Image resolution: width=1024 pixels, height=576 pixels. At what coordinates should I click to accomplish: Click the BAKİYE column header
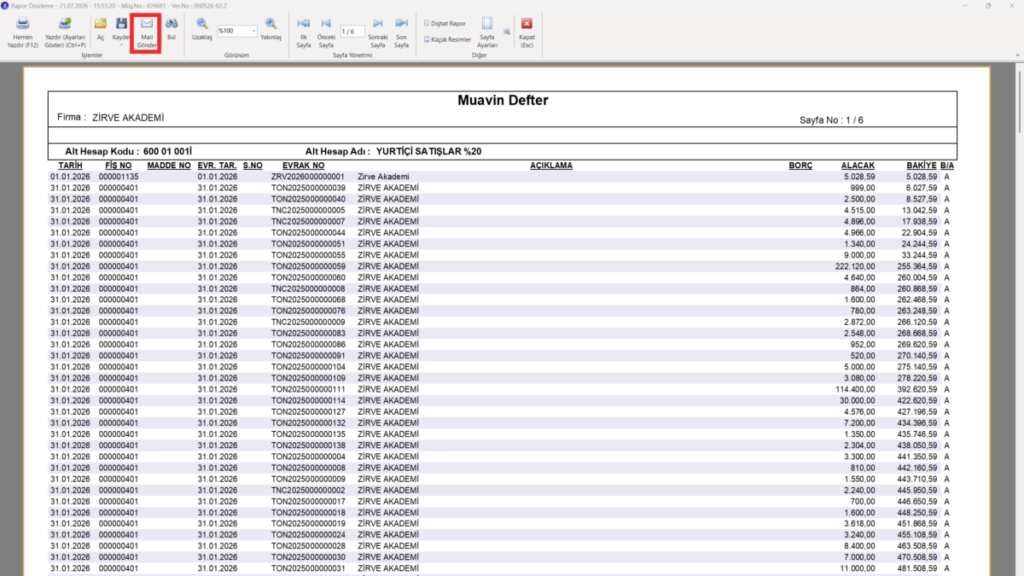click(921, 166)
